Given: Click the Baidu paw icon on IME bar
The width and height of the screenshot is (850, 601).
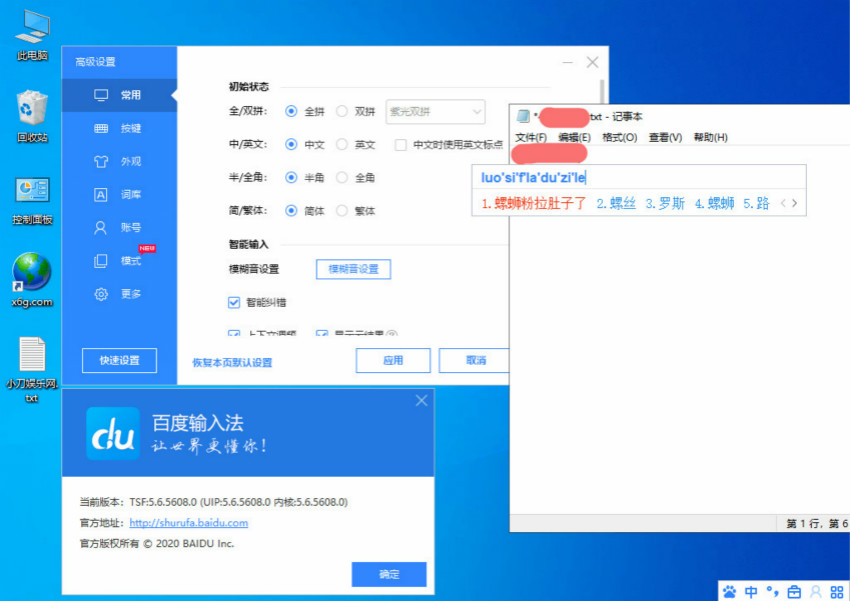Looking at the screenshot, I should [x=730, y=591].
